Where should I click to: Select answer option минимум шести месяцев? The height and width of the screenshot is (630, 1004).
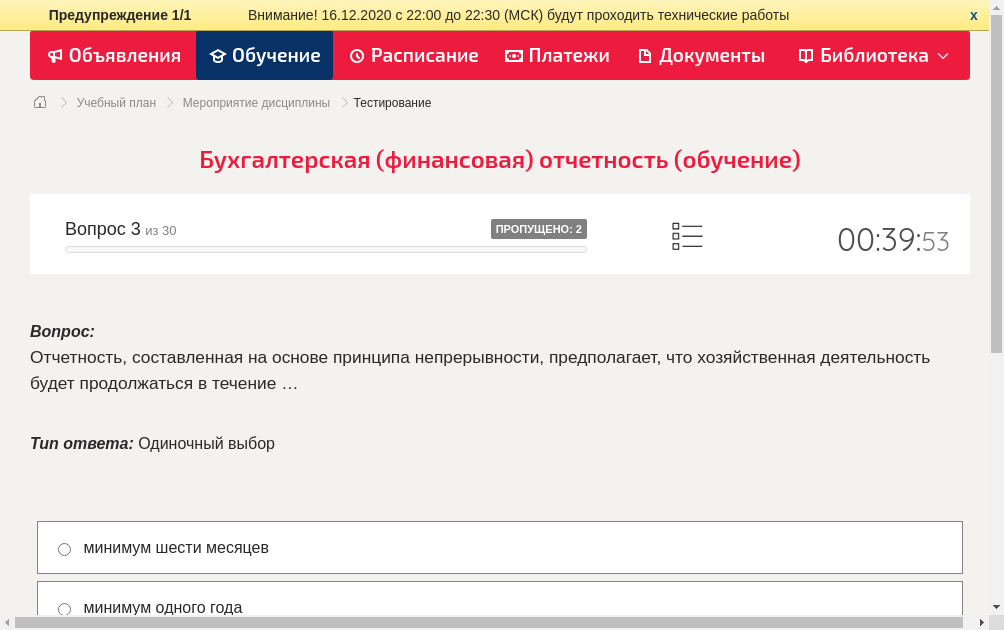tap(64, 548)
